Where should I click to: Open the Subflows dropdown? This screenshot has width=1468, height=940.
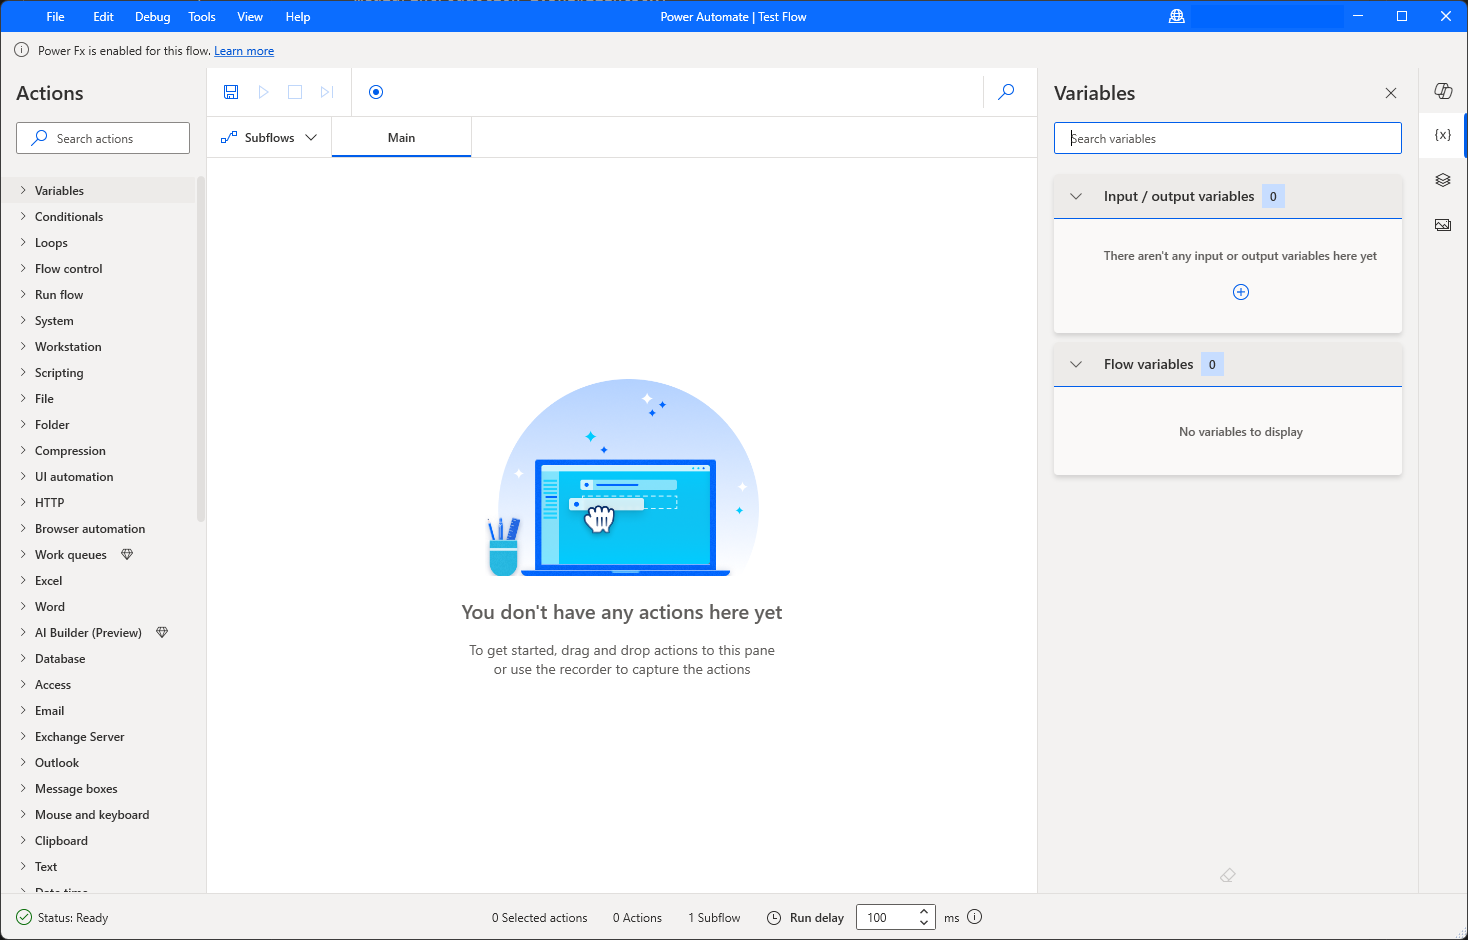(x=311, y=137)
